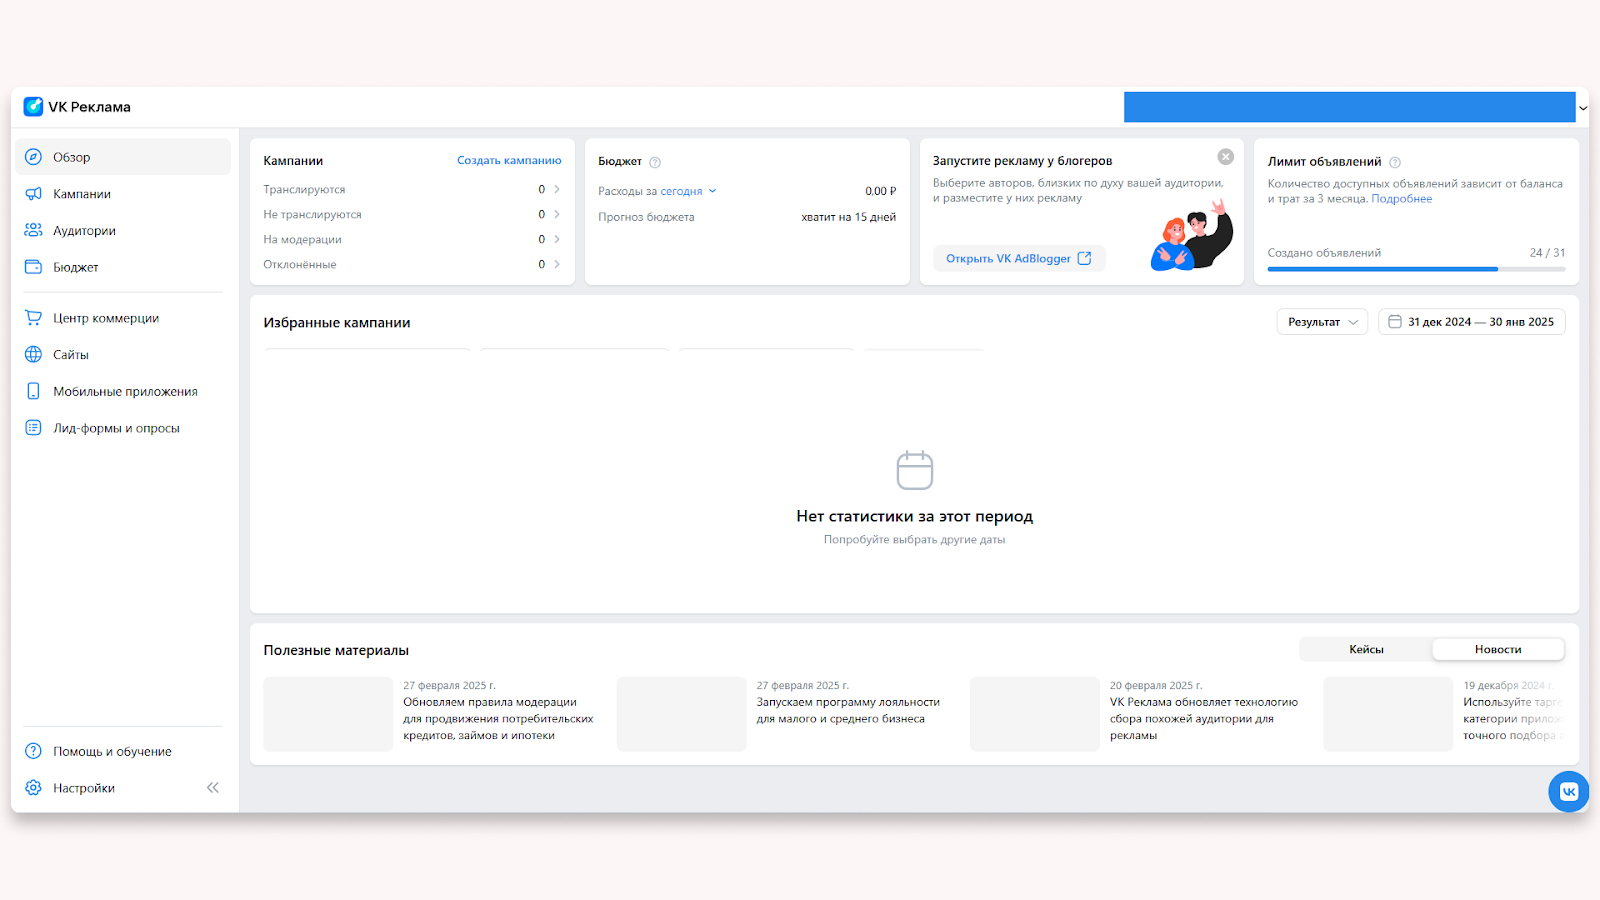1600x900 pixels.
Task: Expand Транслируются campaigns chevron
Action: tap(557, 189)
